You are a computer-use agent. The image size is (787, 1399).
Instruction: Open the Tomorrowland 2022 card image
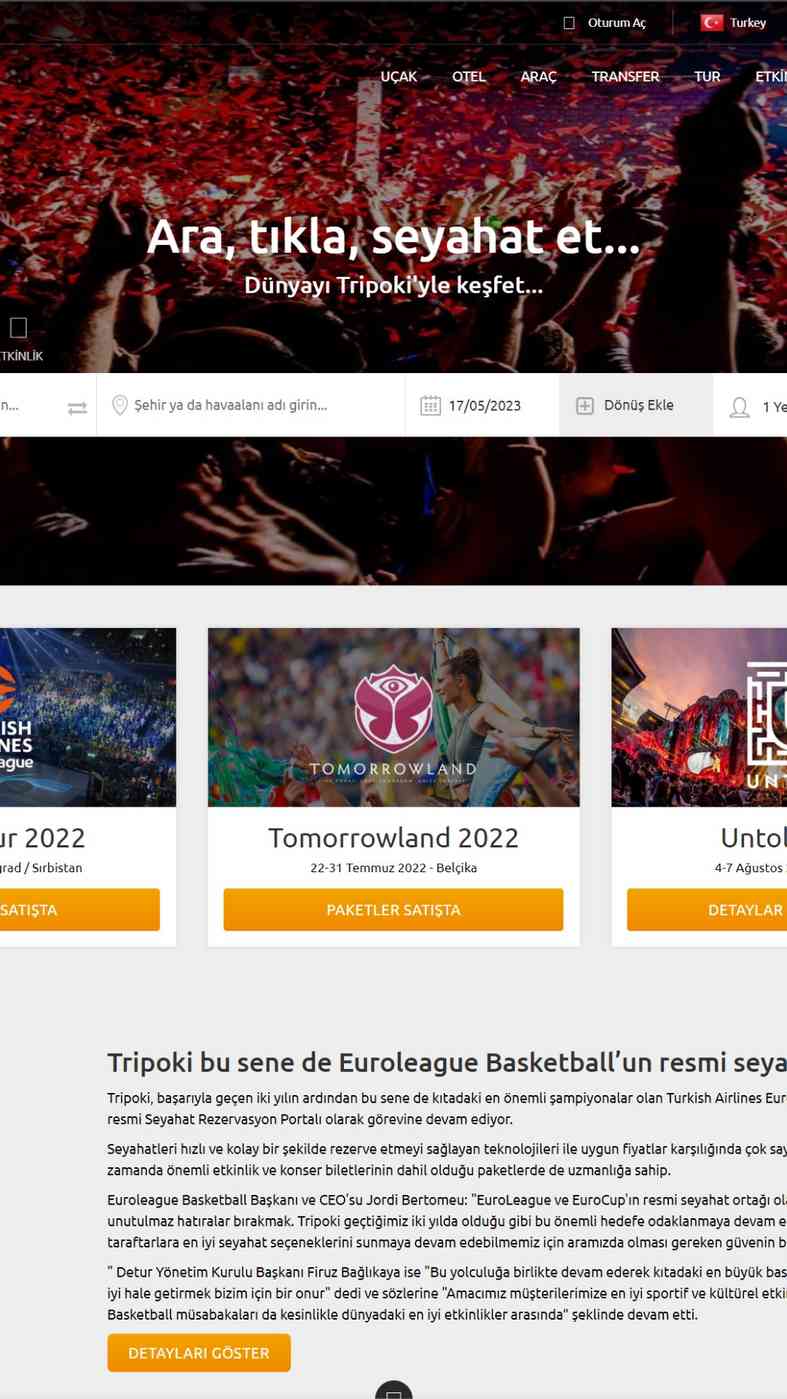(393, 717)
